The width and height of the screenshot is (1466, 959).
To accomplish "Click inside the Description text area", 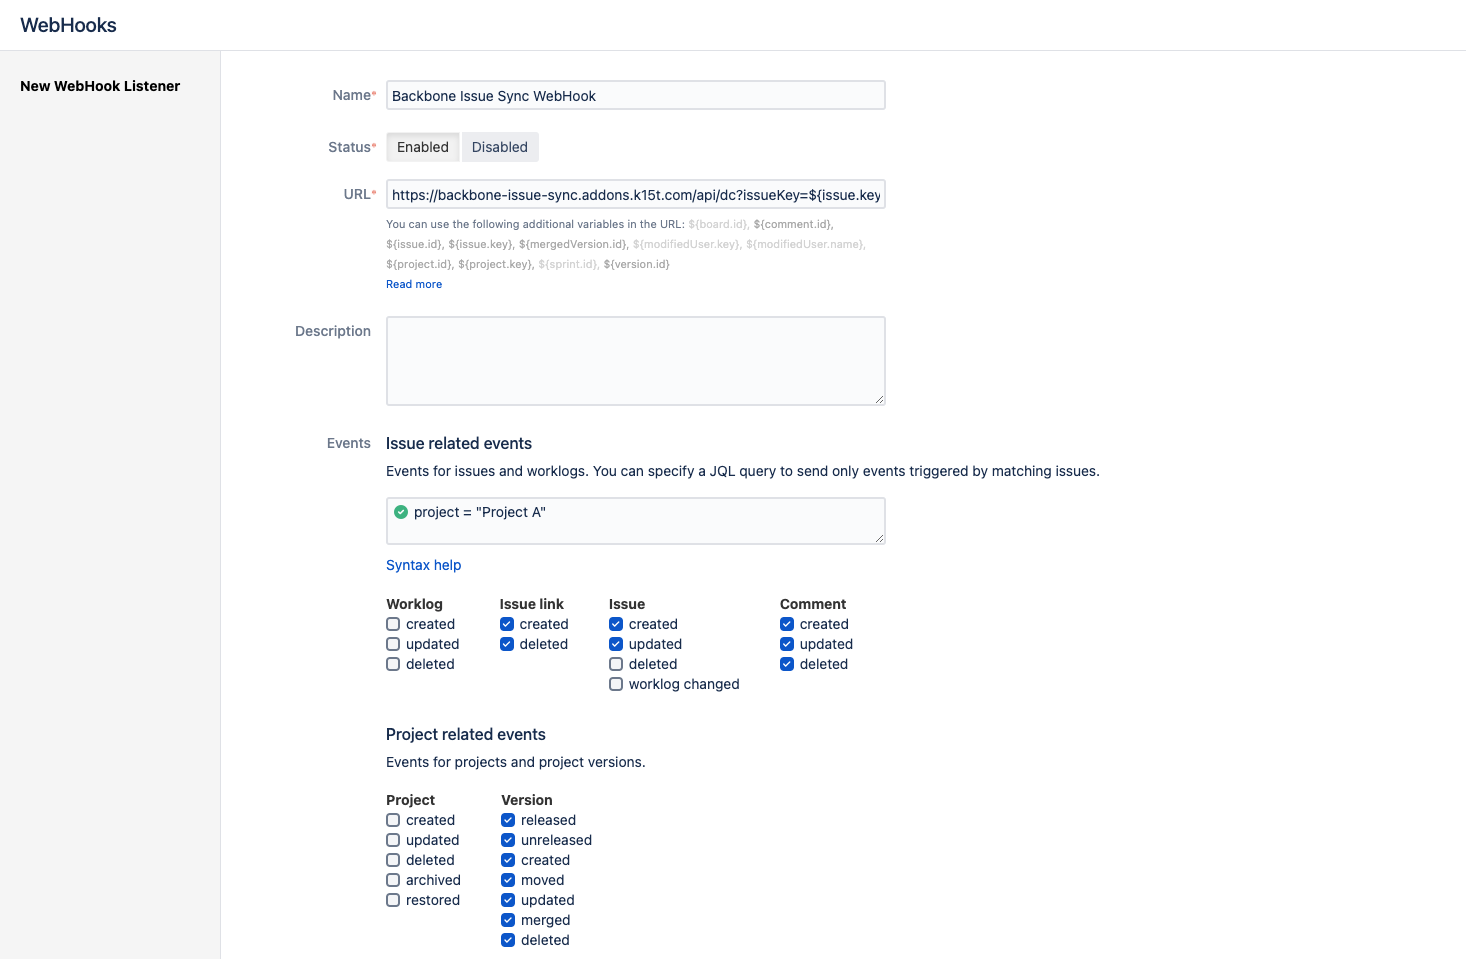I will pyautogui.click(x=635, y=360).
